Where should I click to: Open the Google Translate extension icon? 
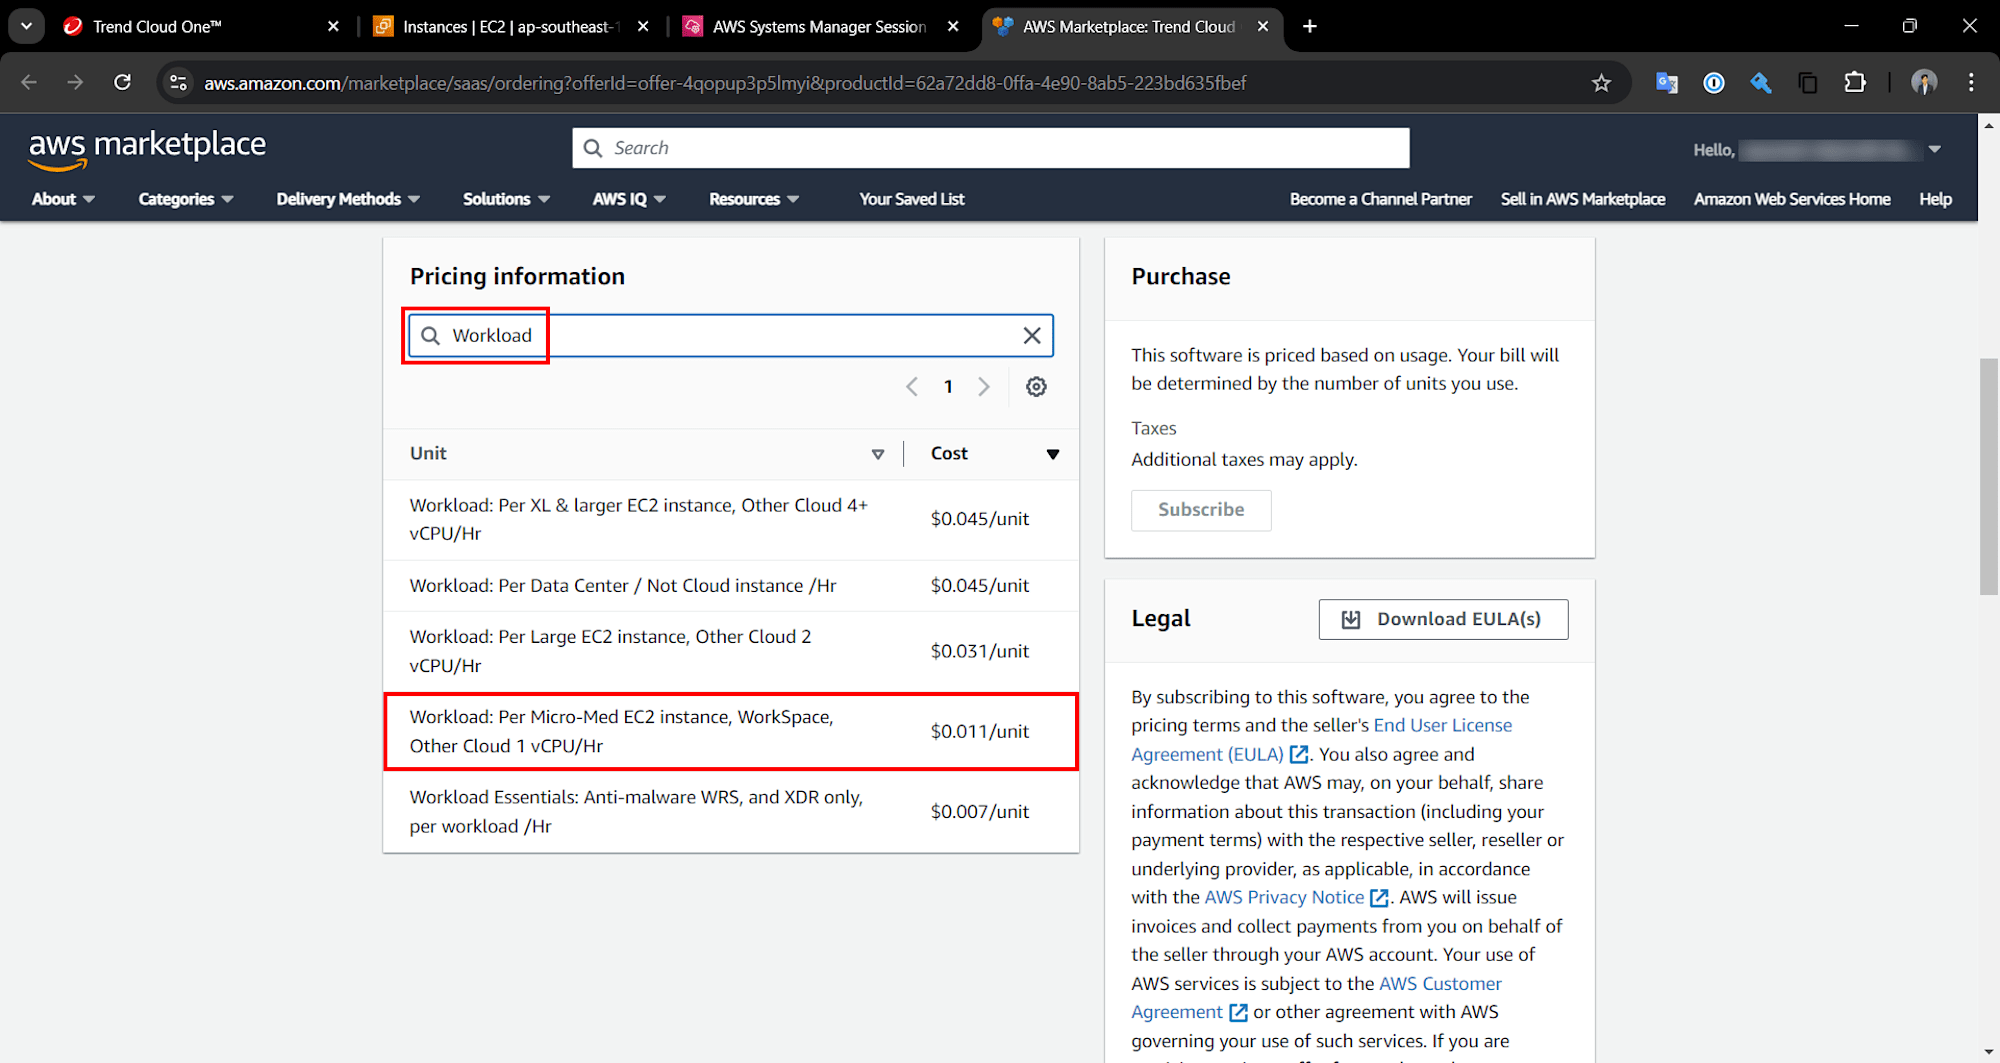coord(1666,83)
